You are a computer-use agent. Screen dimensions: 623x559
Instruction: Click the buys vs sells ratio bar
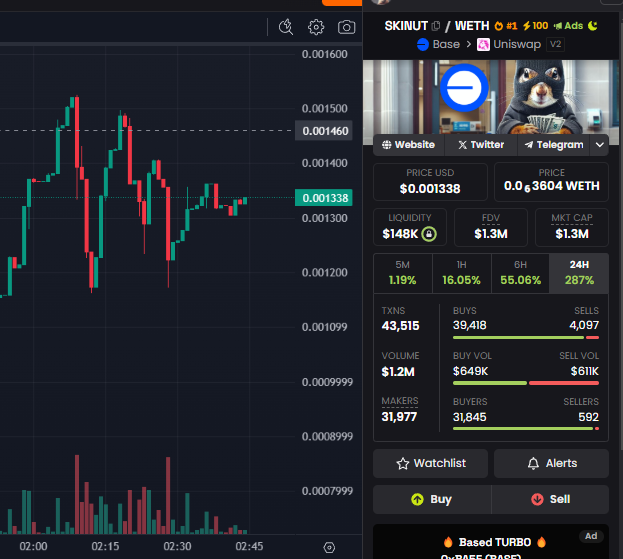pos(526,338)
